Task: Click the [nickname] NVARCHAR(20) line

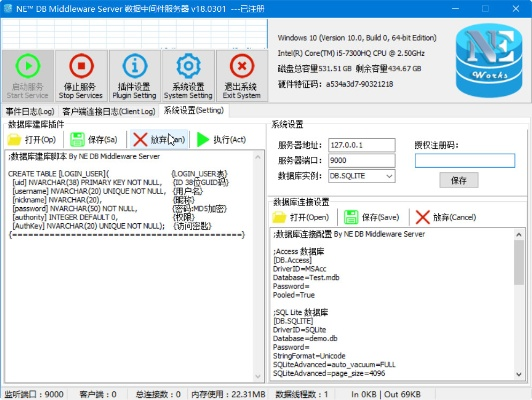Action: pyautogui.click(x=57, y=200)
